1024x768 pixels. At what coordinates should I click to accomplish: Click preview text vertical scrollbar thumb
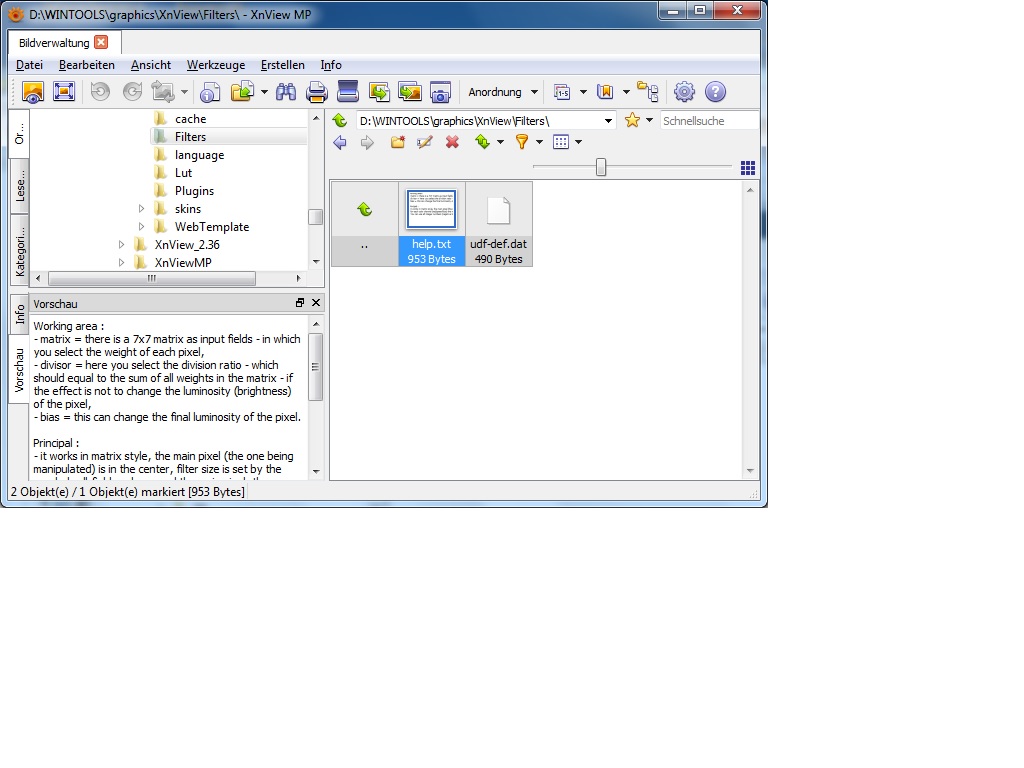(x=315, y=366)
